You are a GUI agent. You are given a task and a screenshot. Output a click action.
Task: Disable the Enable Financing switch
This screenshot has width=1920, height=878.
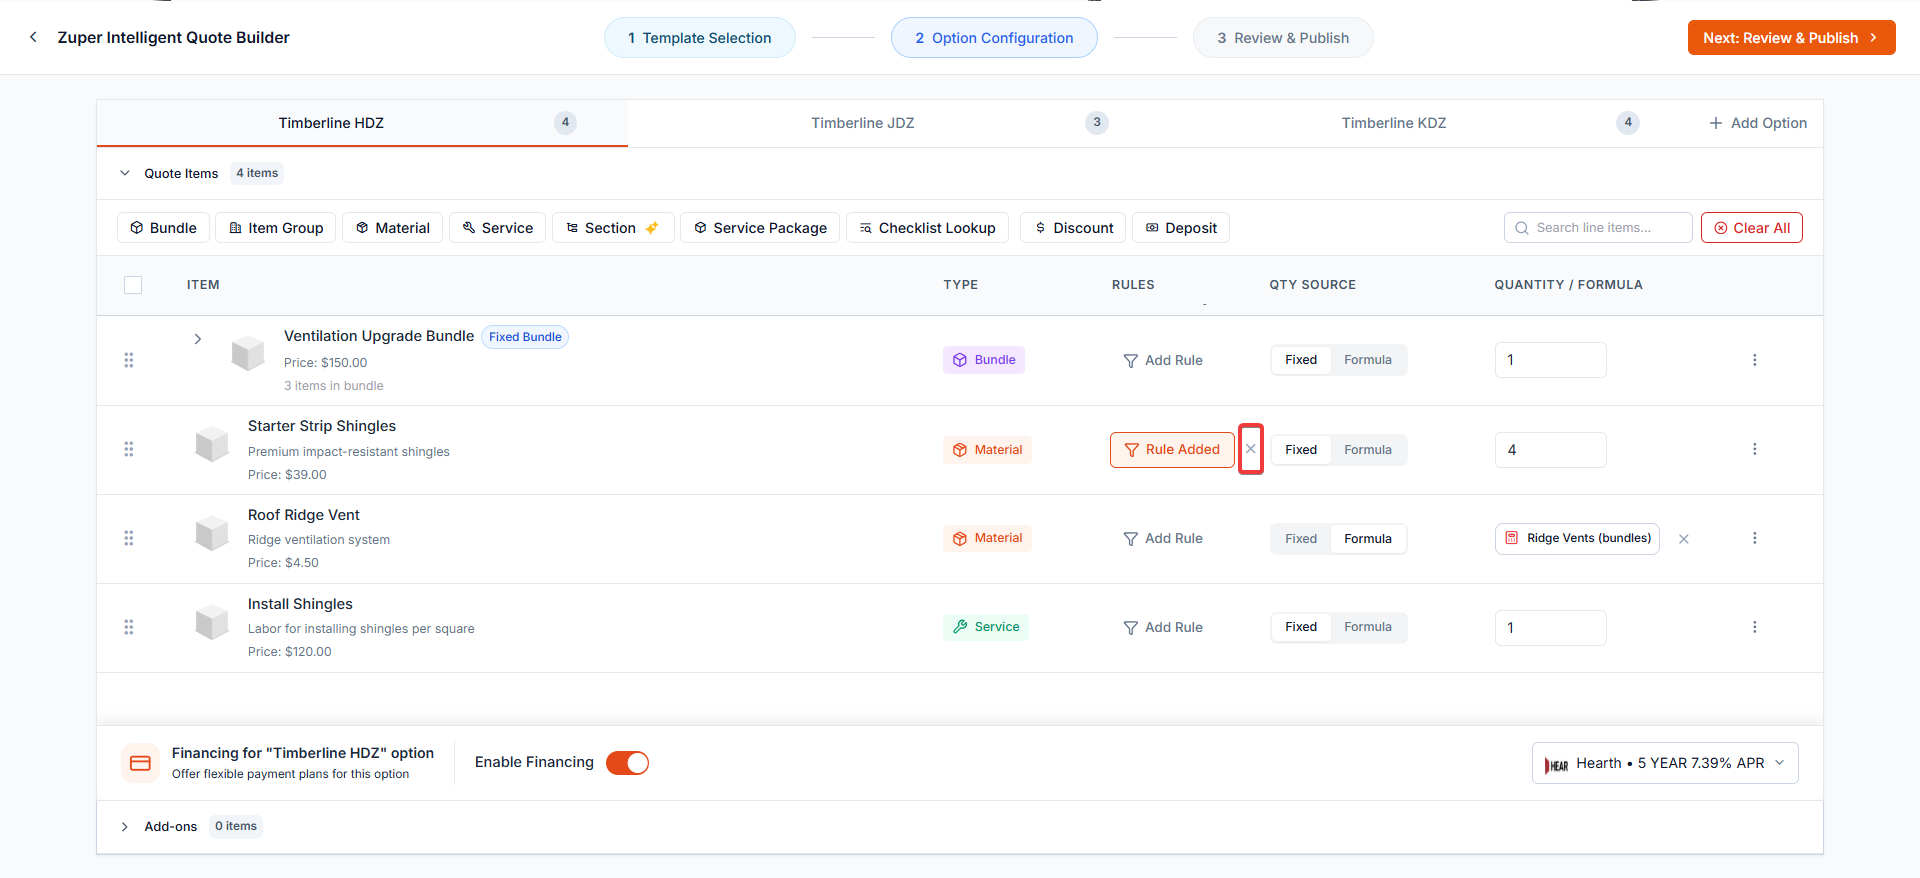[628, 763]
